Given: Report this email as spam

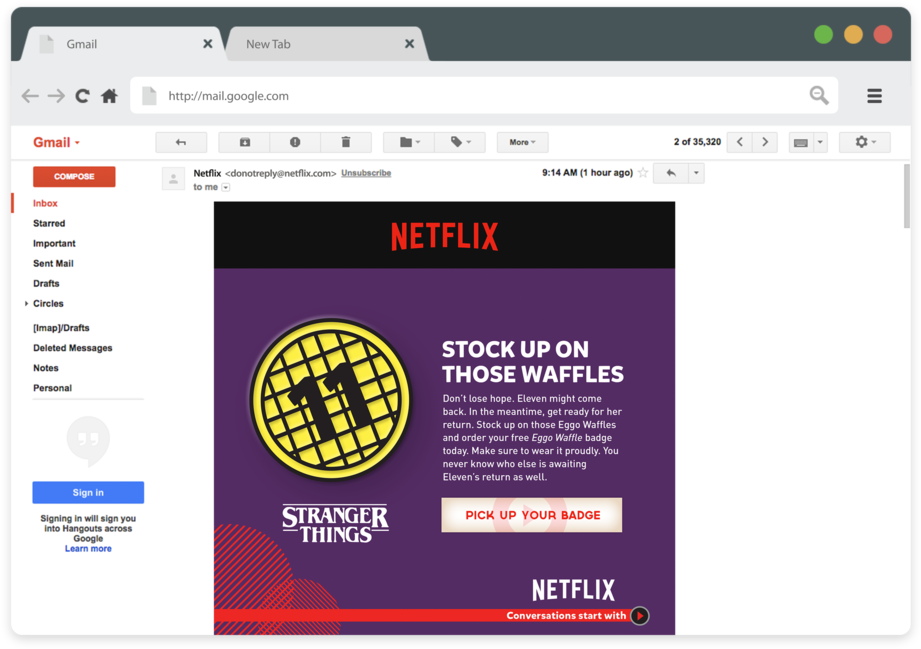Looking at the screenshot, I should (295, 142).
